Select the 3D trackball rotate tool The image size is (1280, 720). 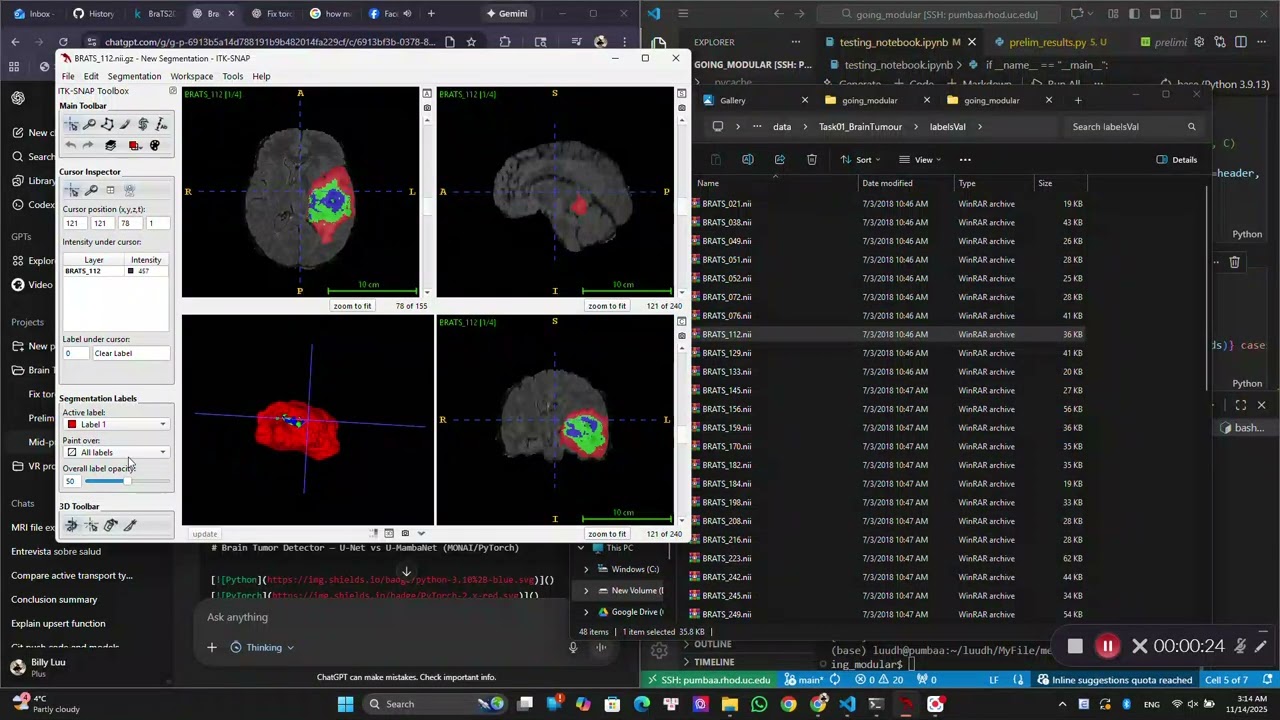(71, 525)
